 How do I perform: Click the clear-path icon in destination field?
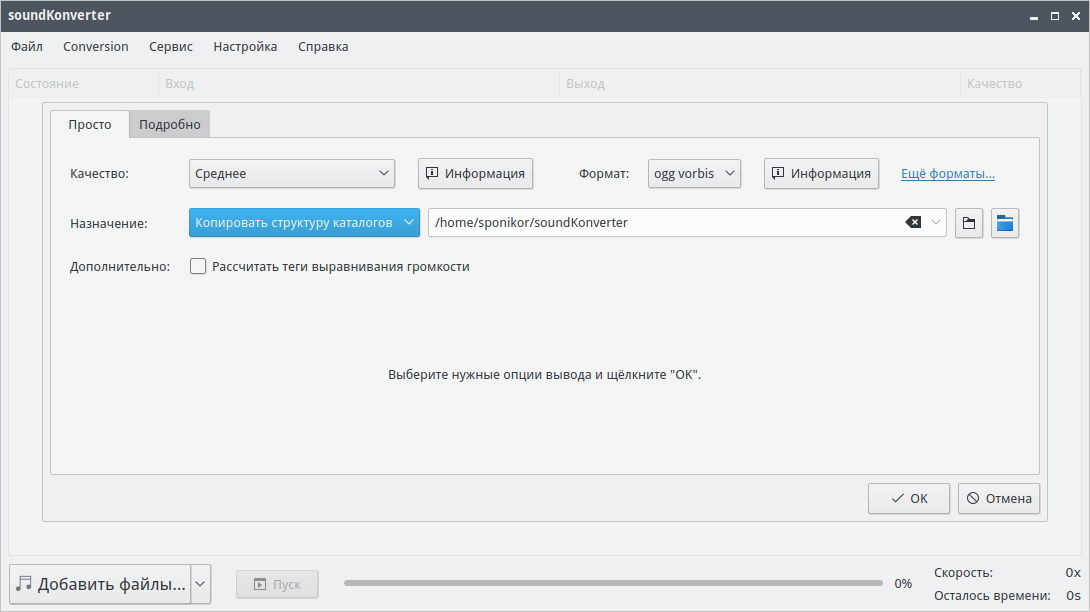913,222
